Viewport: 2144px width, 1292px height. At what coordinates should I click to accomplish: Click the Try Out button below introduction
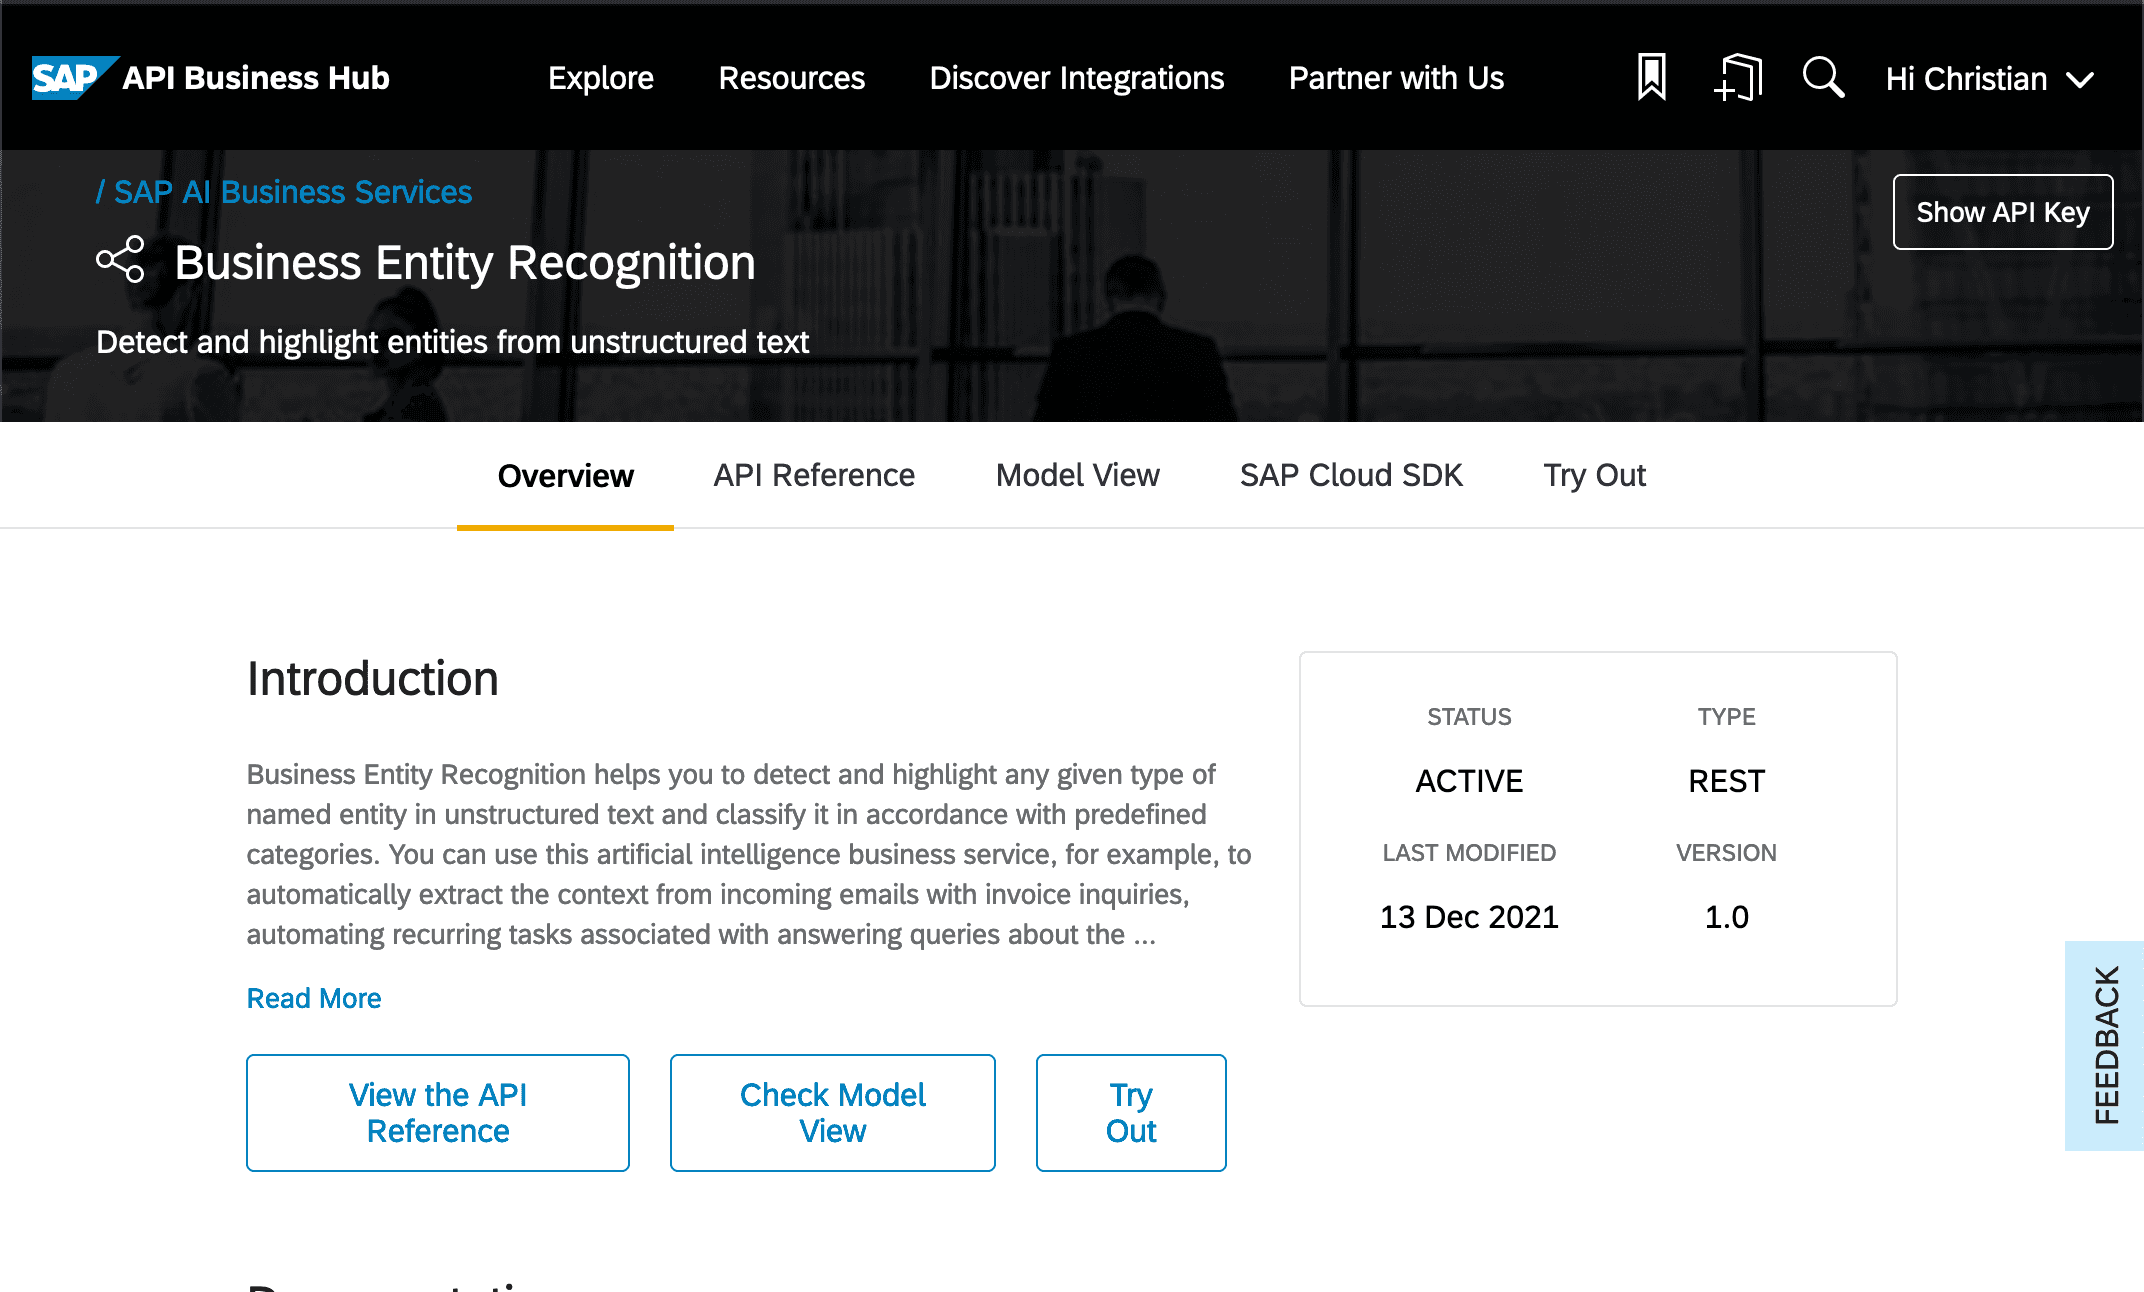tap(1131, 1113)
